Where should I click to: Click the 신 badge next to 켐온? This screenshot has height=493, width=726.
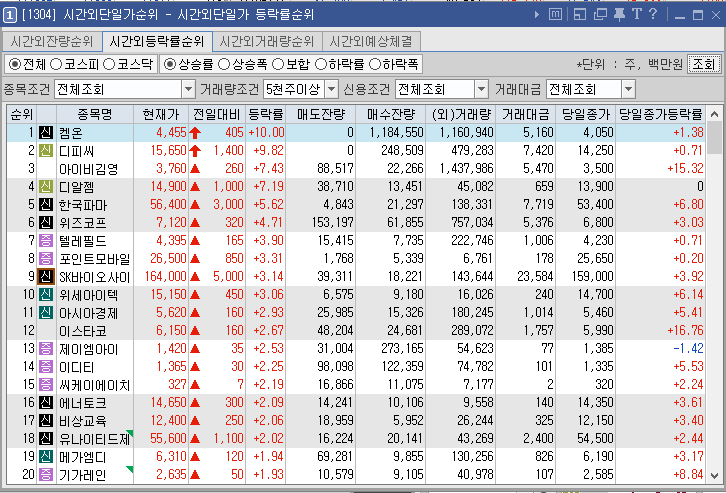point(46,132)
